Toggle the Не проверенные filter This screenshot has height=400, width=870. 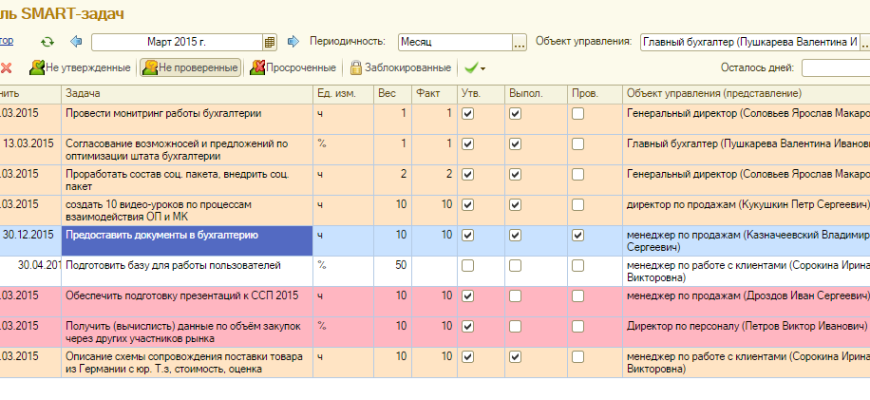tap(190, 68)
